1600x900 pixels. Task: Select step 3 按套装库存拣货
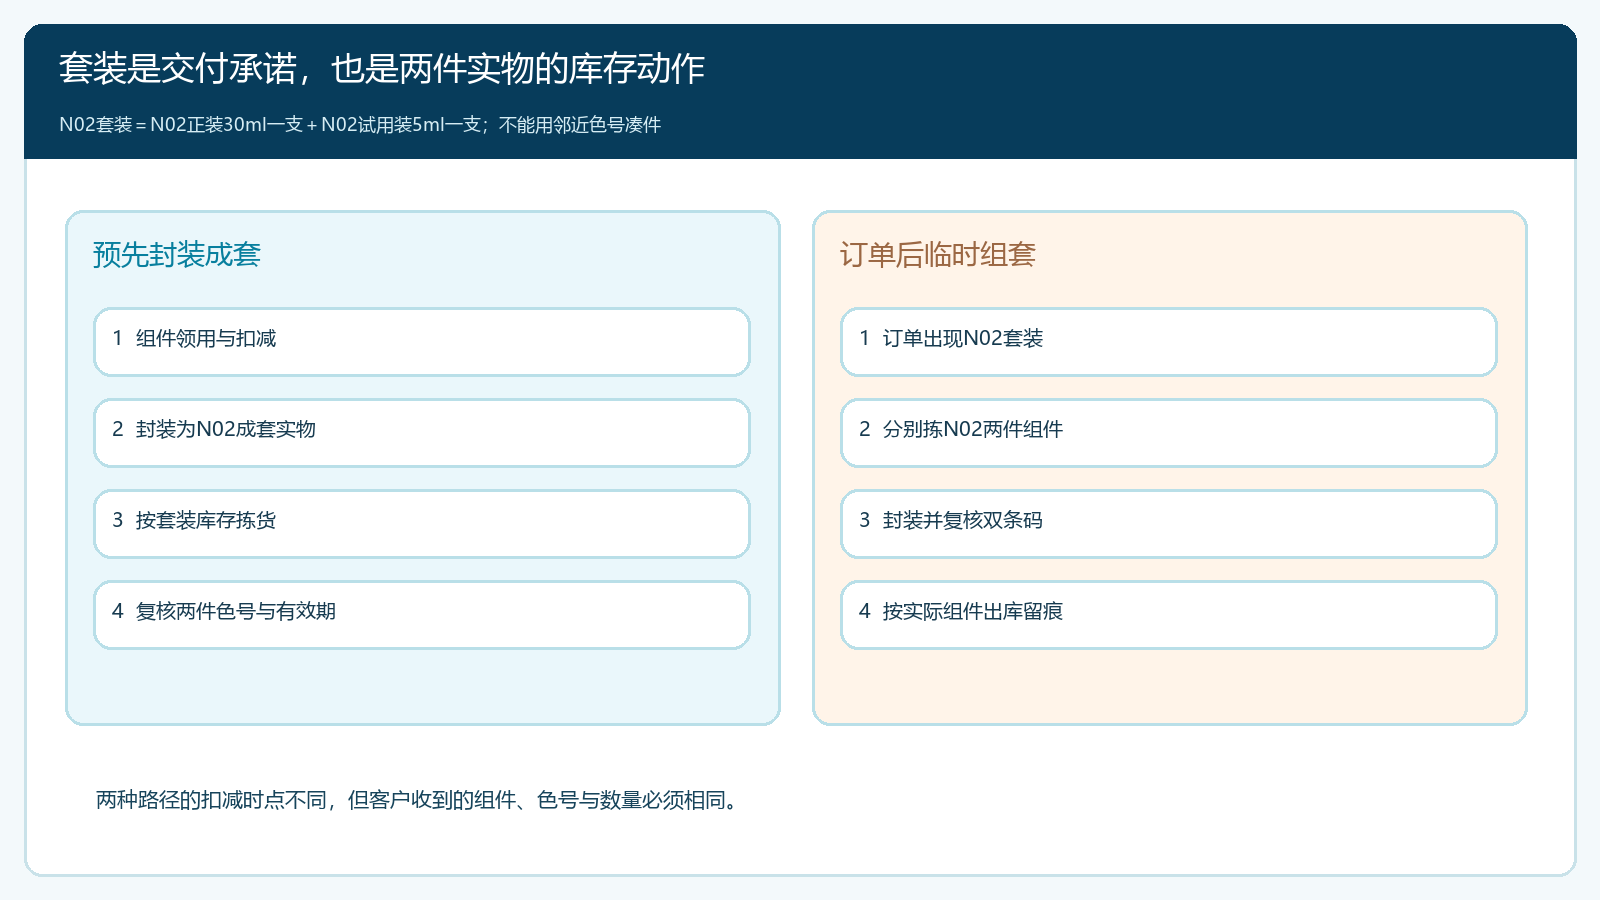(x=422, y=524)
